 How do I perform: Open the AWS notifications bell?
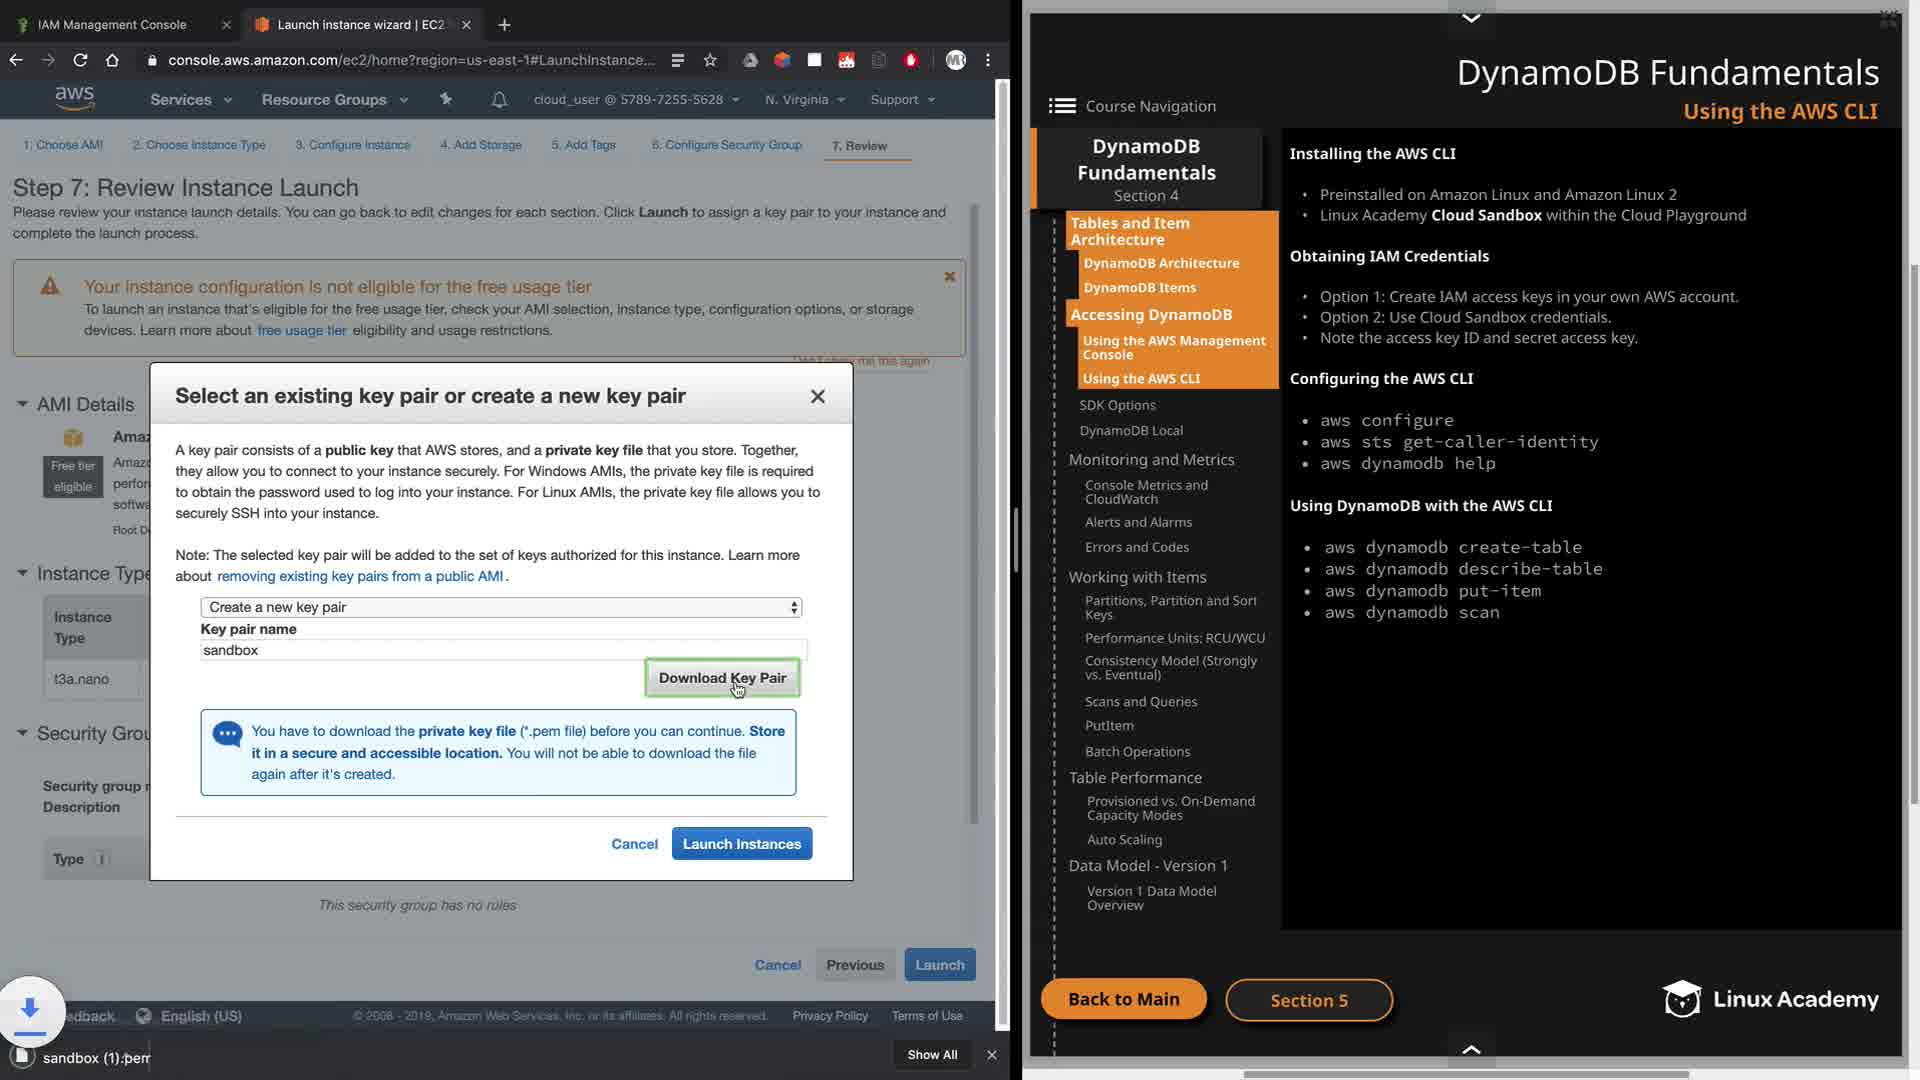[499, 99]
